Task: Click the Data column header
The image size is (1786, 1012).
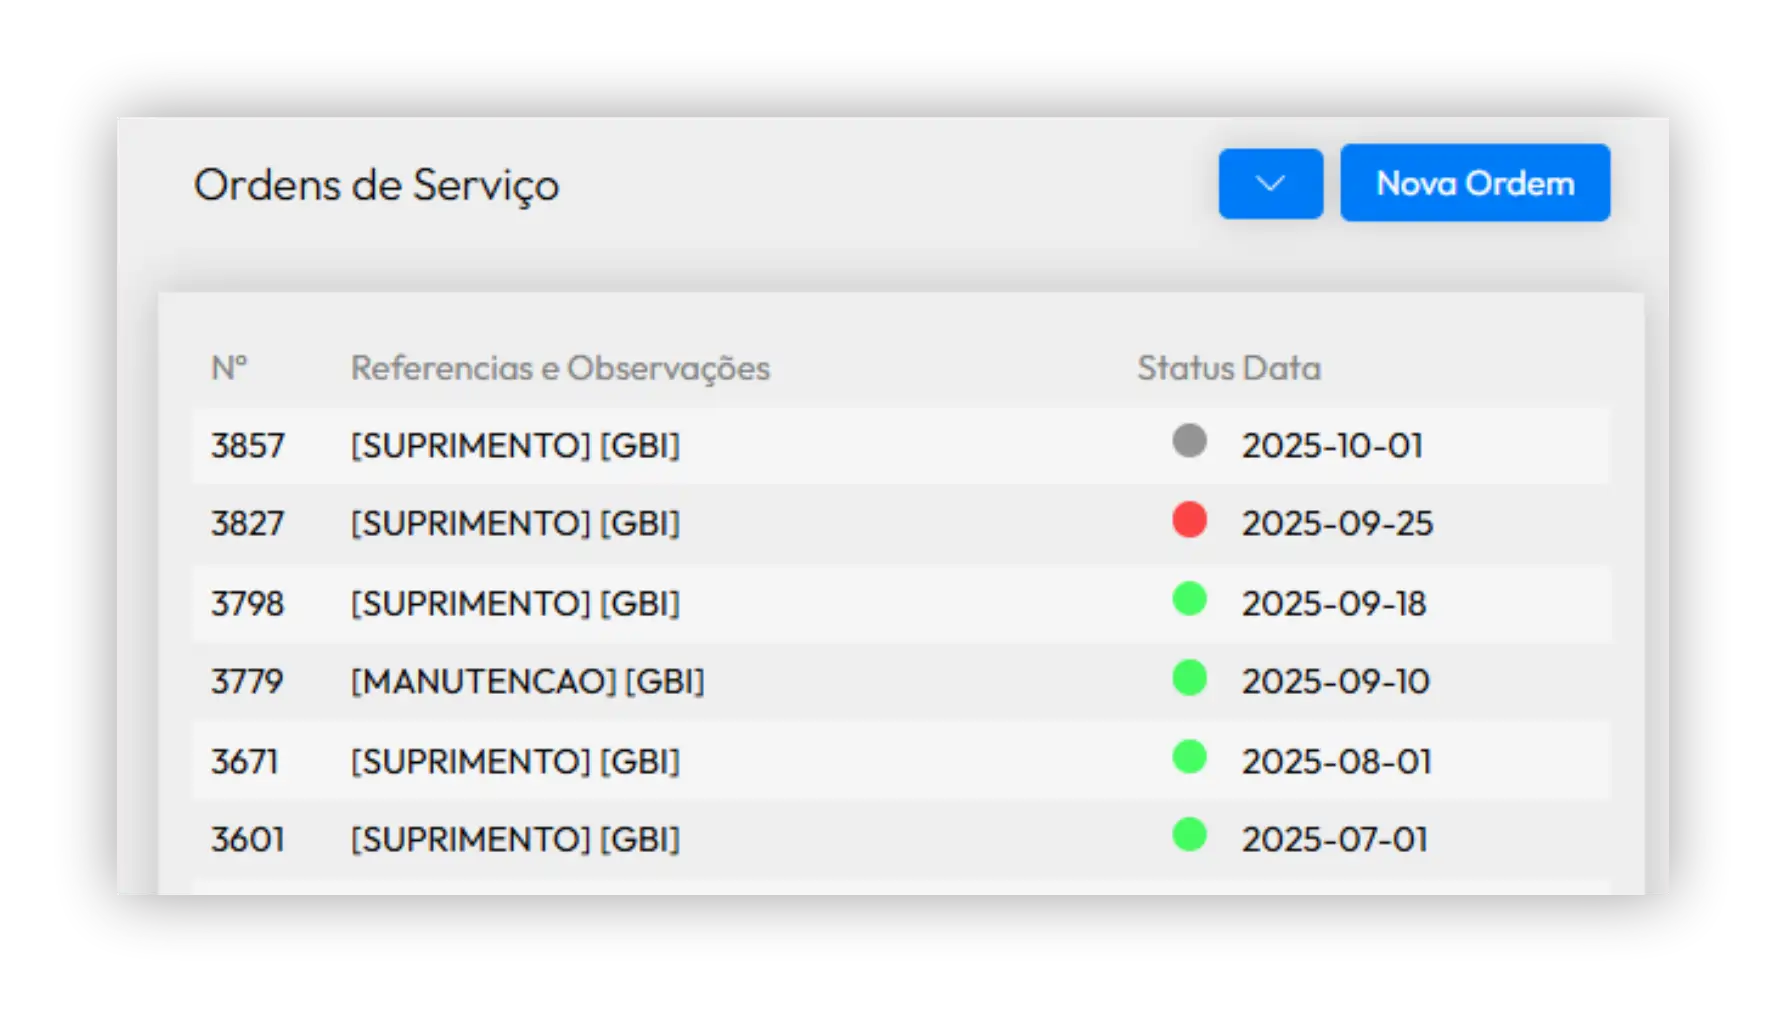Action: (1282, 368)
